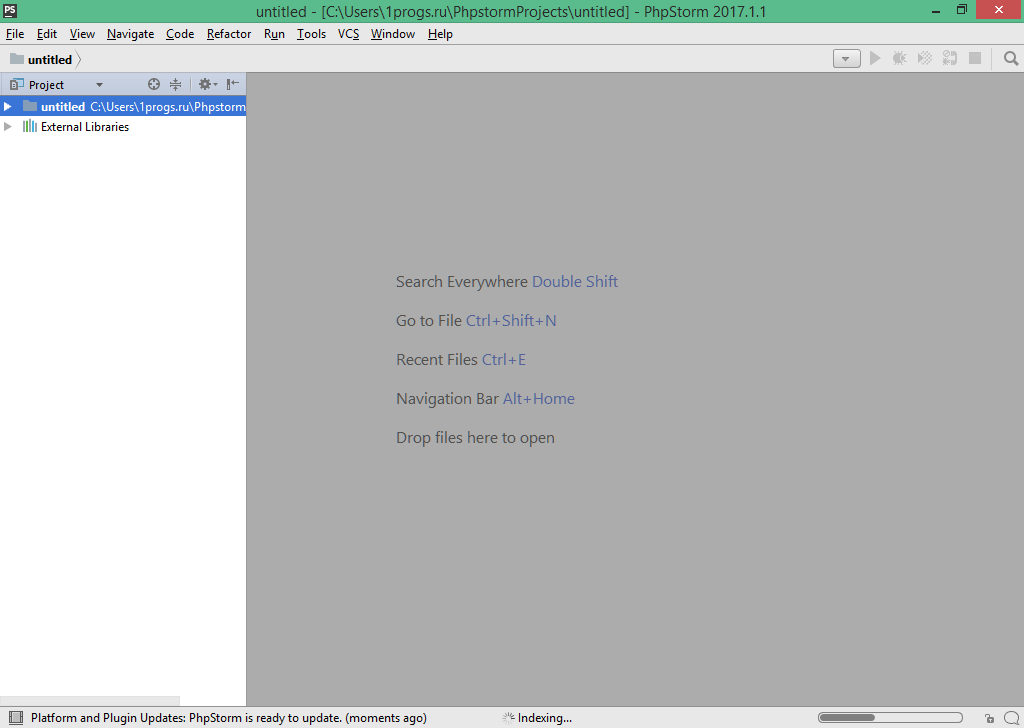The width and height of the screenshot is (1024, 728).
Task: Click the Collapse All icon
Action: point(176,84)
